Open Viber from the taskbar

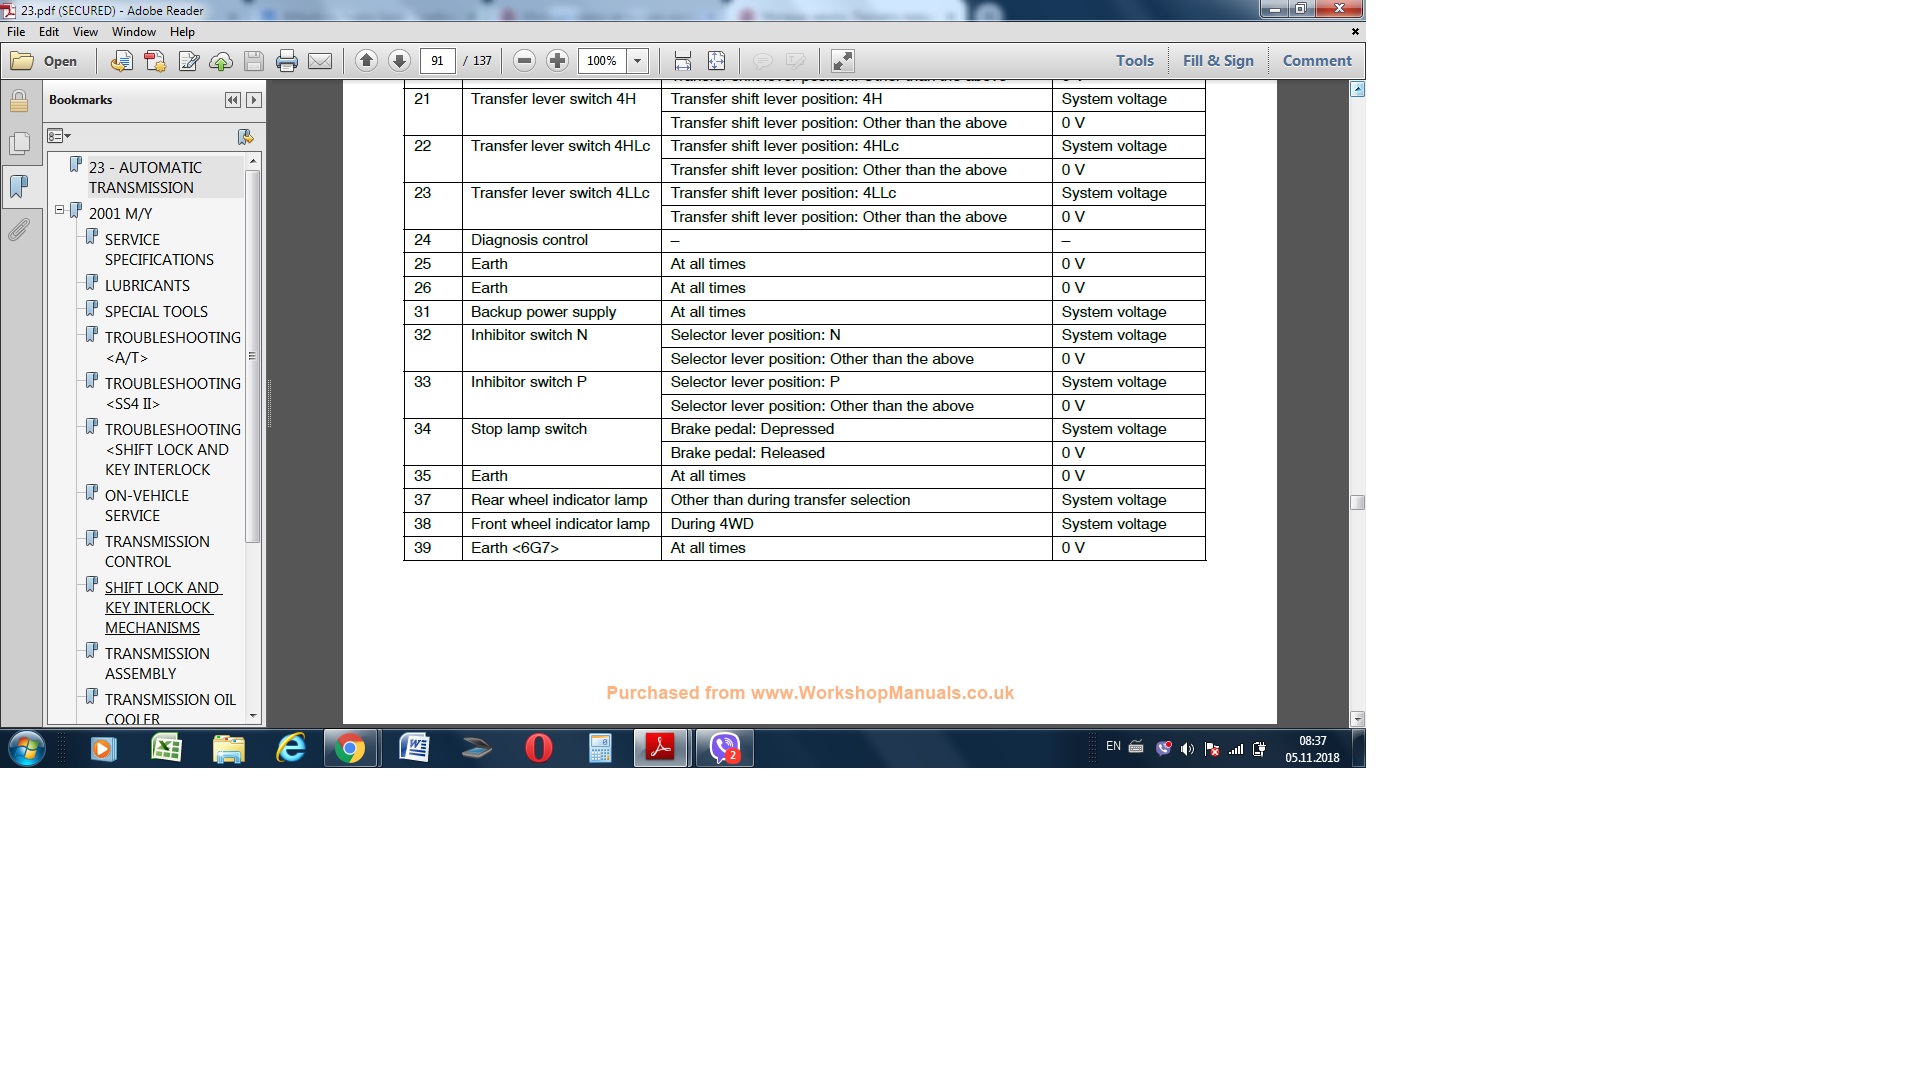(724, 748)
